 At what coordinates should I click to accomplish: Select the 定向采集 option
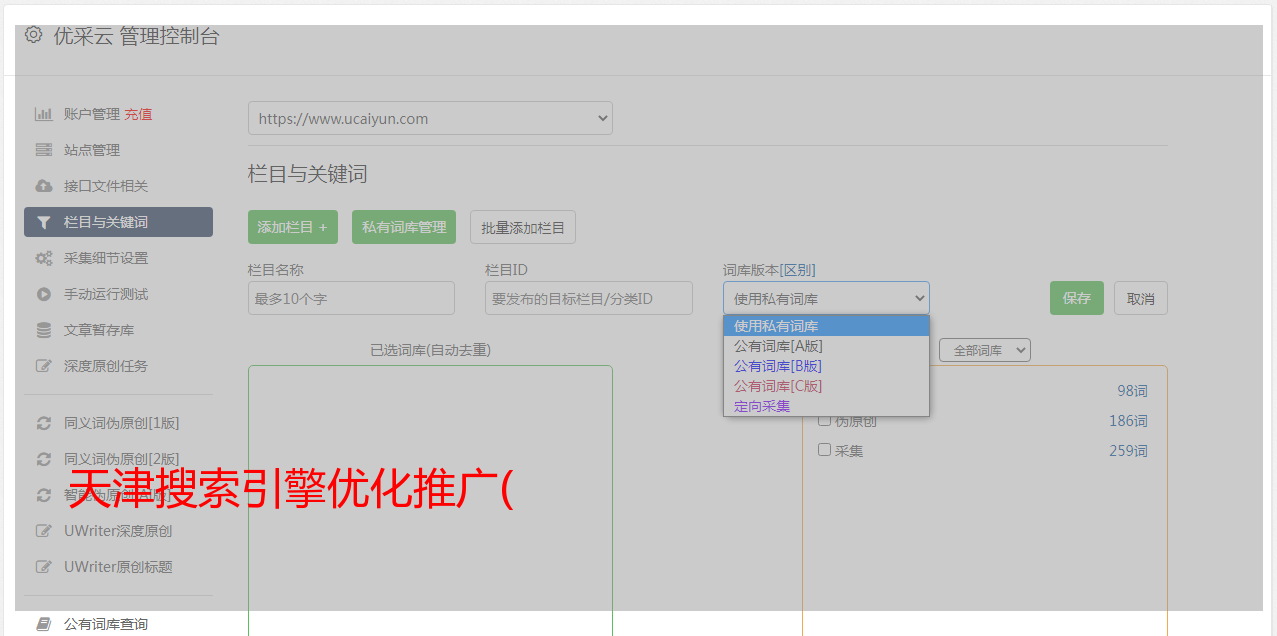(x=762, y=406)
